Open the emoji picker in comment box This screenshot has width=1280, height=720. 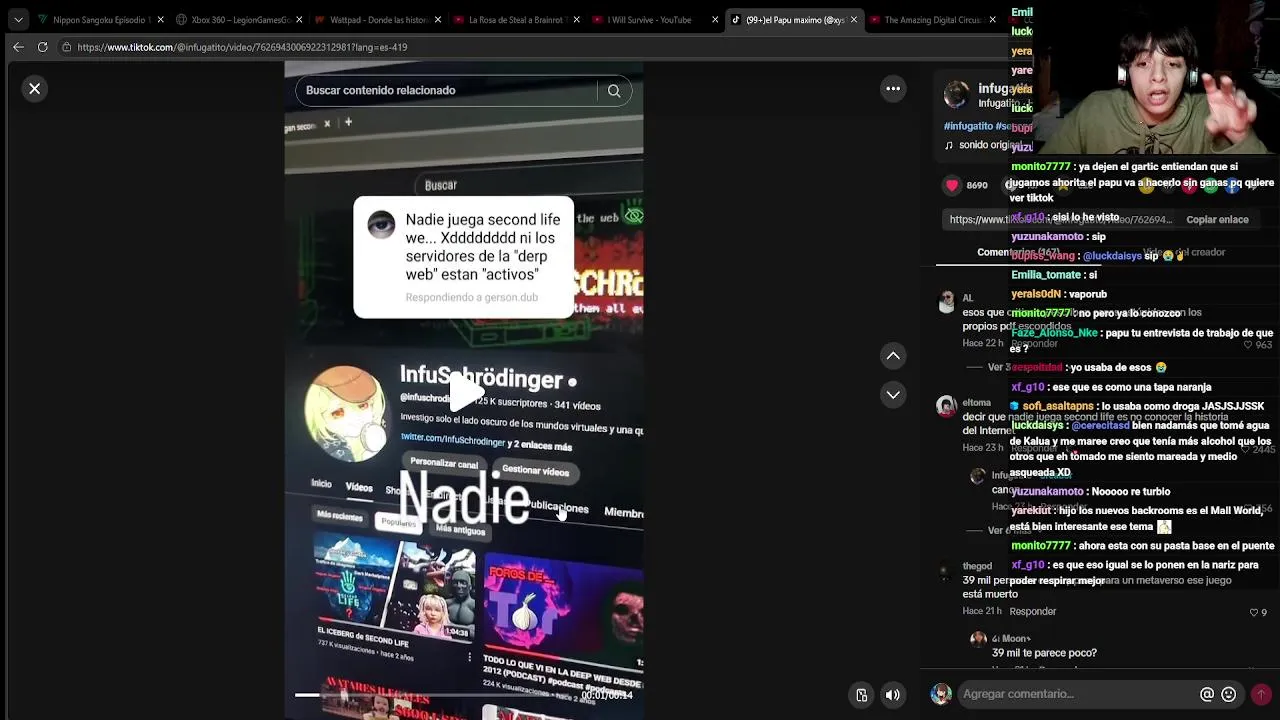[x=1229, y=694]
